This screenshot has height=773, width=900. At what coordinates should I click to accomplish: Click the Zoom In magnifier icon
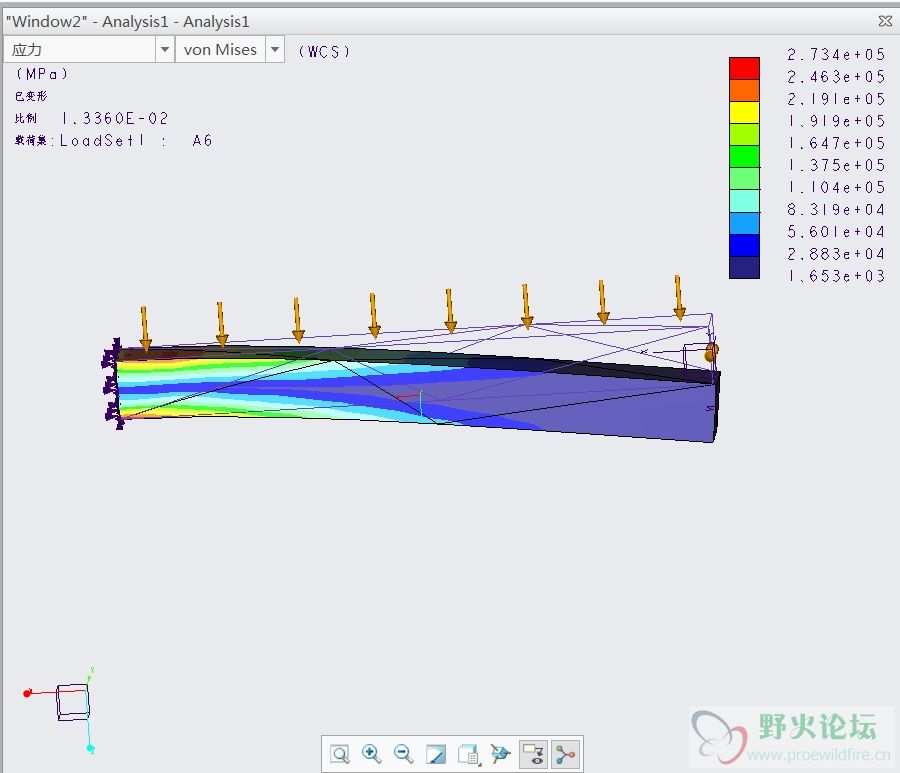pos(371,754)
